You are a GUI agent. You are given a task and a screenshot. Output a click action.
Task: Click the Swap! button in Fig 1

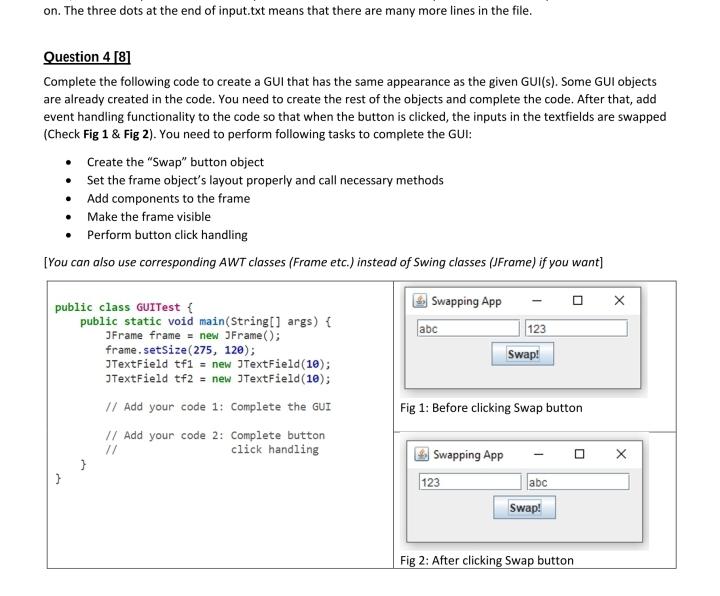pos(523,354)
